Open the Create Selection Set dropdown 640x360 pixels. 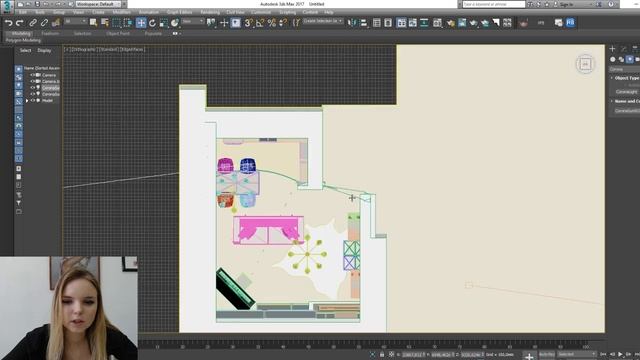323,21
